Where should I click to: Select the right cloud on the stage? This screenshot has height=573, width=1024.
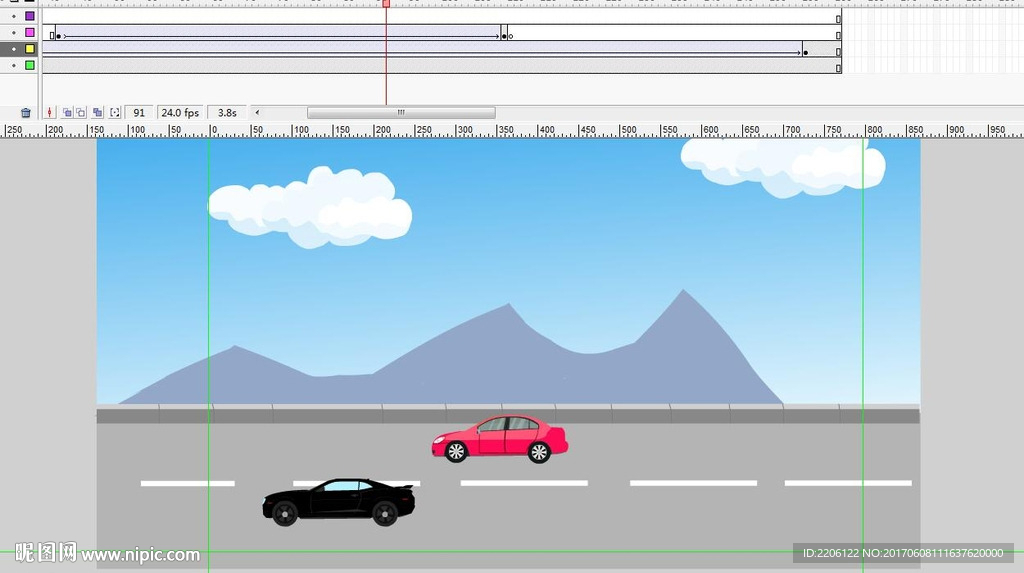[783, 166]
